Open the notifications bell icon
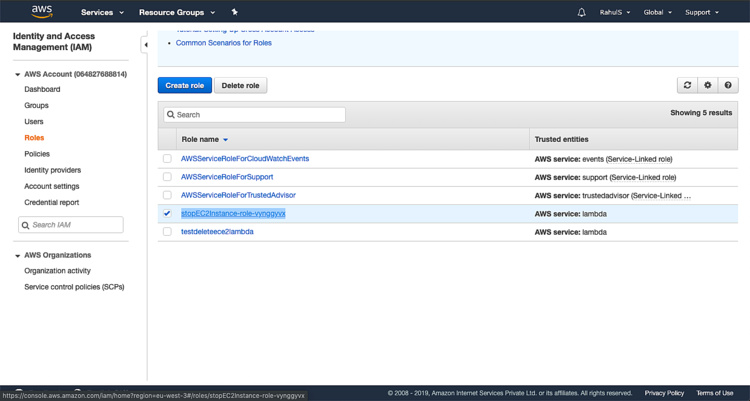 tap(582, 12)
